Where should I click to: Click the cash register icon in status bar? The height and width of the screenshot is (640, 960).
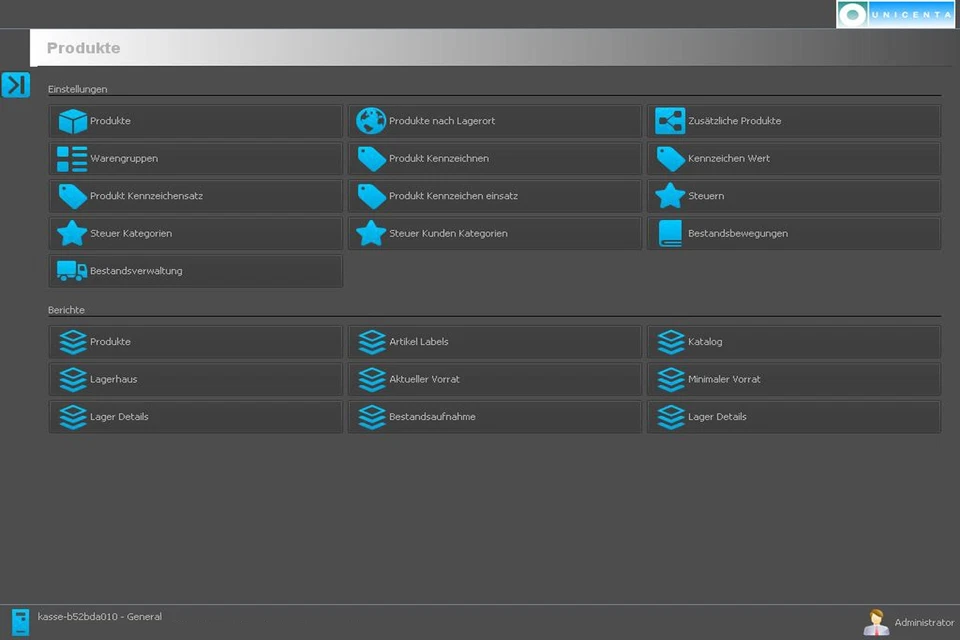click(x=20, y=621)
